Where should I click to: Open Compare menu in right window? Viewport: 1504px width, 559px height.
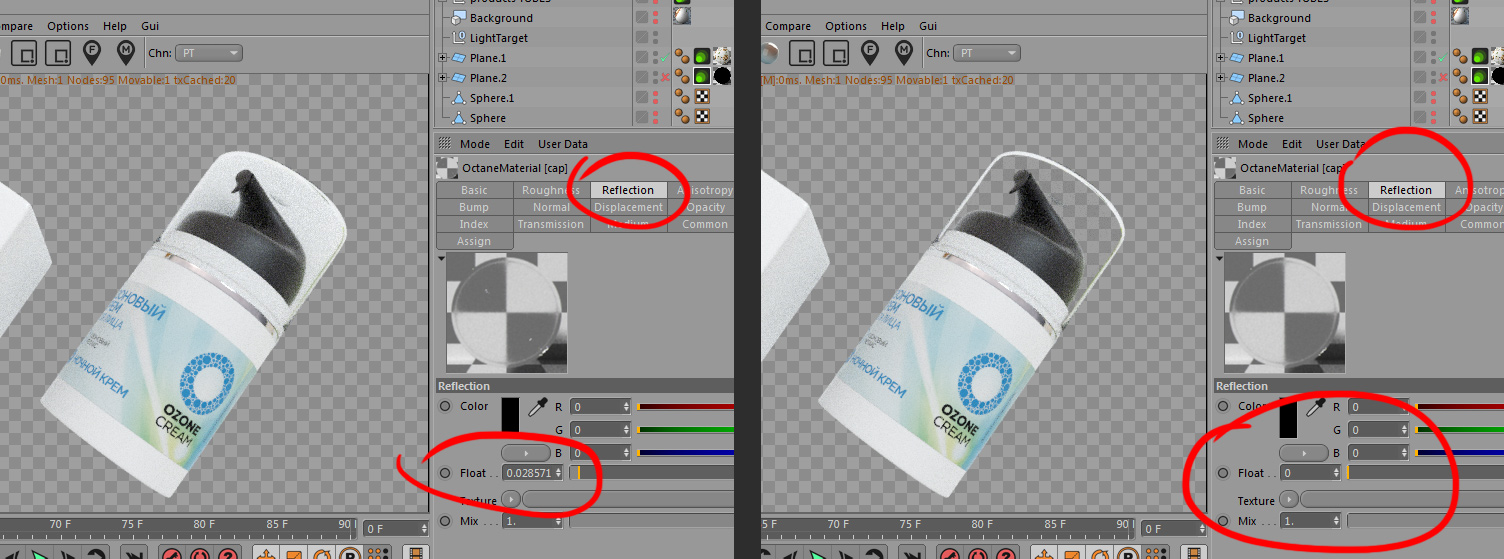[x=789, y=26]
